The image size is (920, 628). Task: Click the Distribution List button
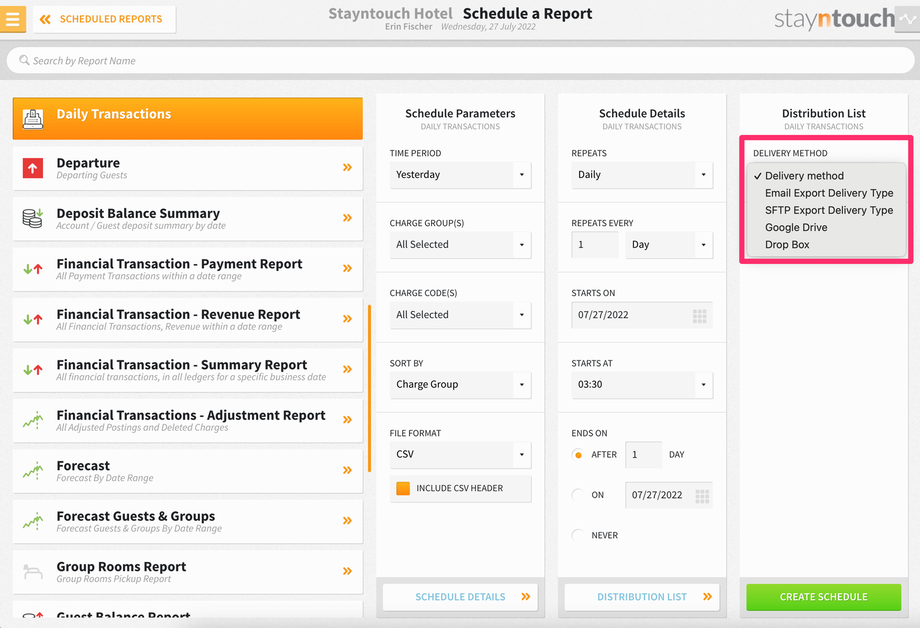tap(642, 597)
